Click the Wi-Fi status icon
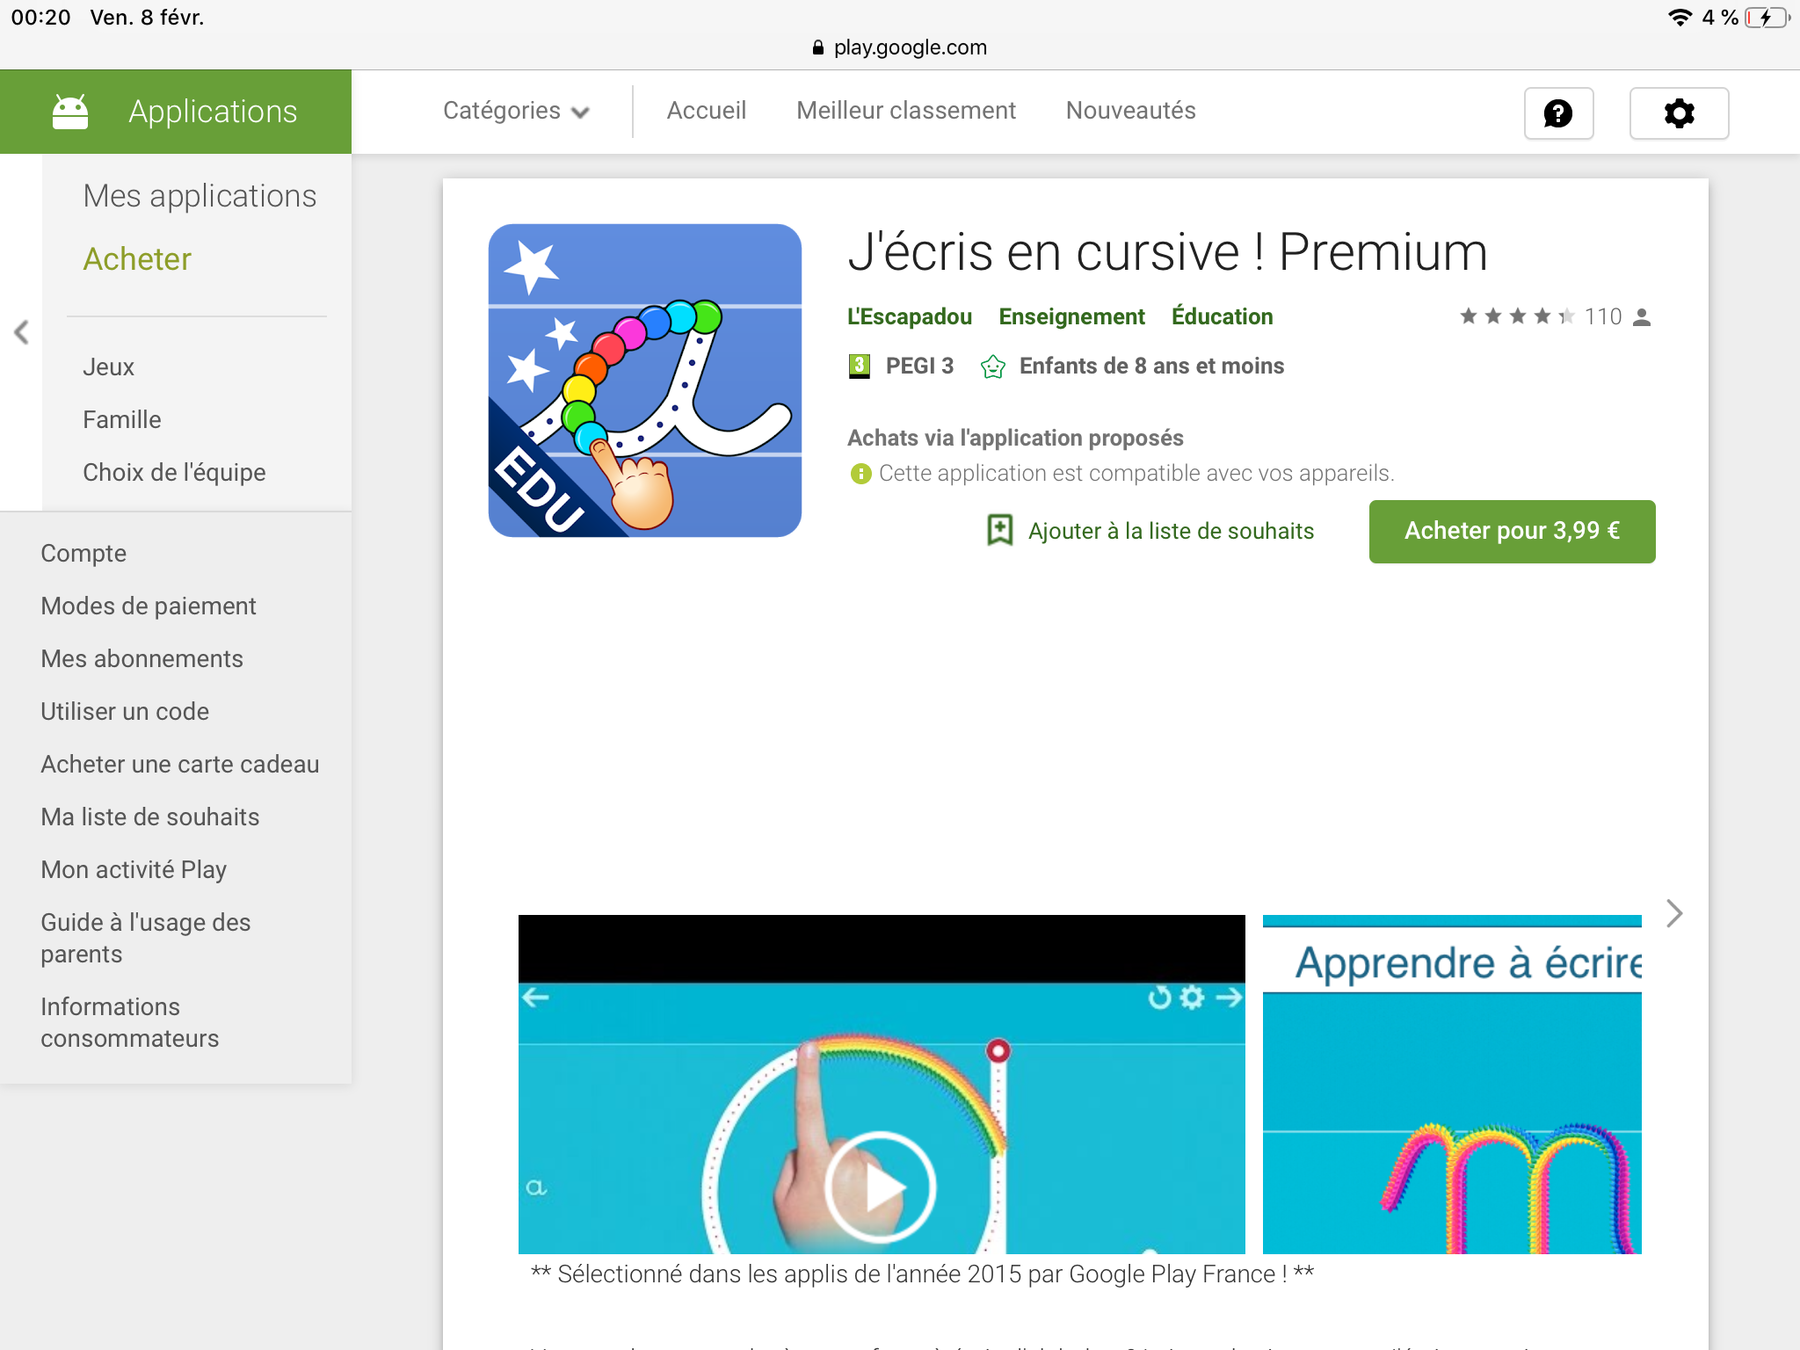The height and width of the screenshot is (1350, 1800). click(x=1680, y=17)
